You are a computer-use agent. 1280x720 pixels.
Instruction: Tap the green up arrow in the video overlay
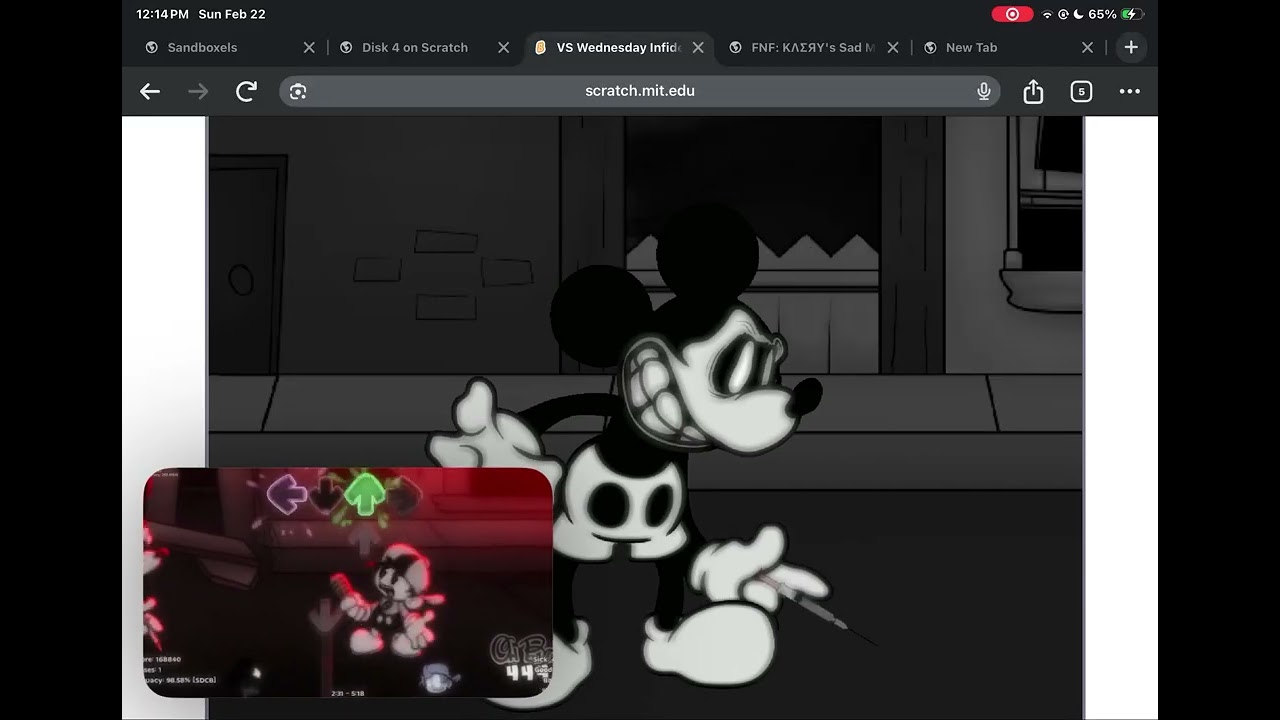366,494
